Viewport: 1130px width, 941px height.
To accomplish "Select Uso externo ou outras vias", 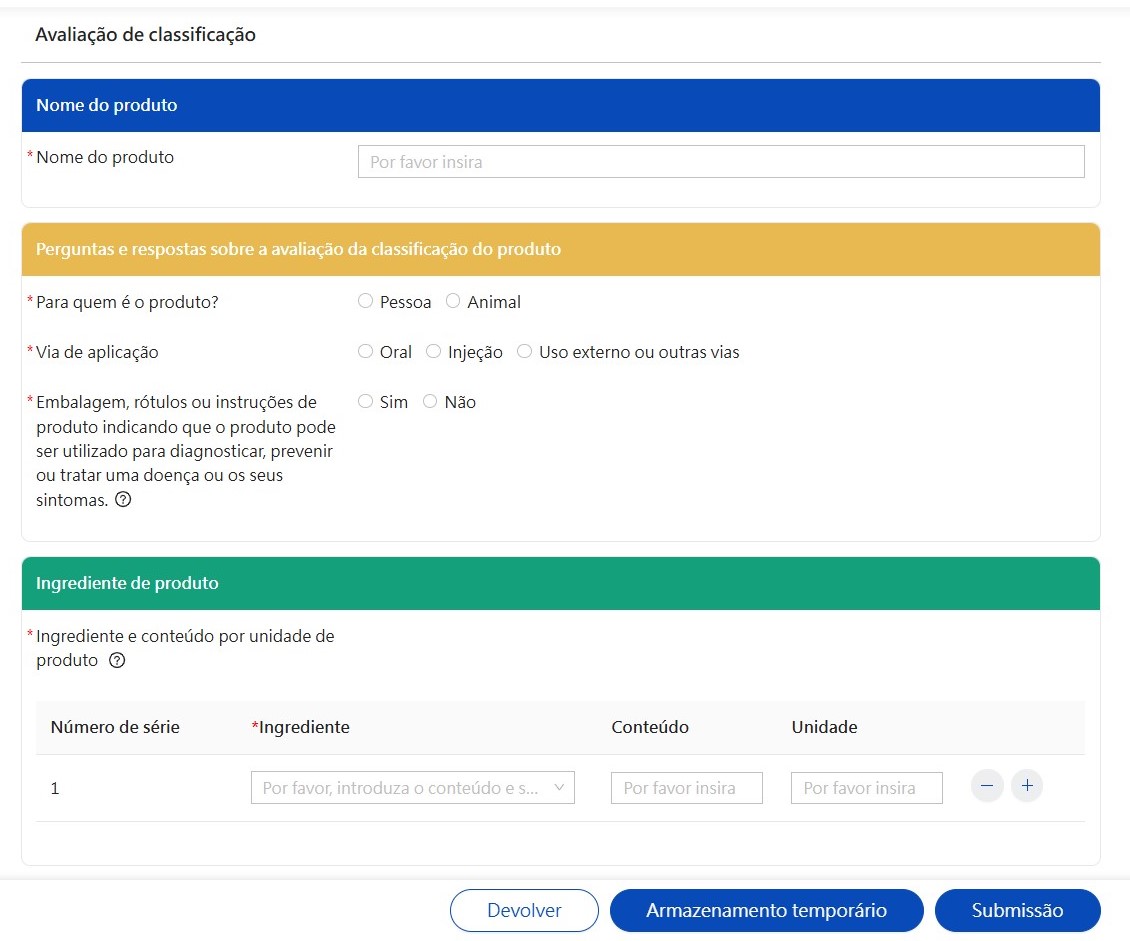I will pos(524,351).
